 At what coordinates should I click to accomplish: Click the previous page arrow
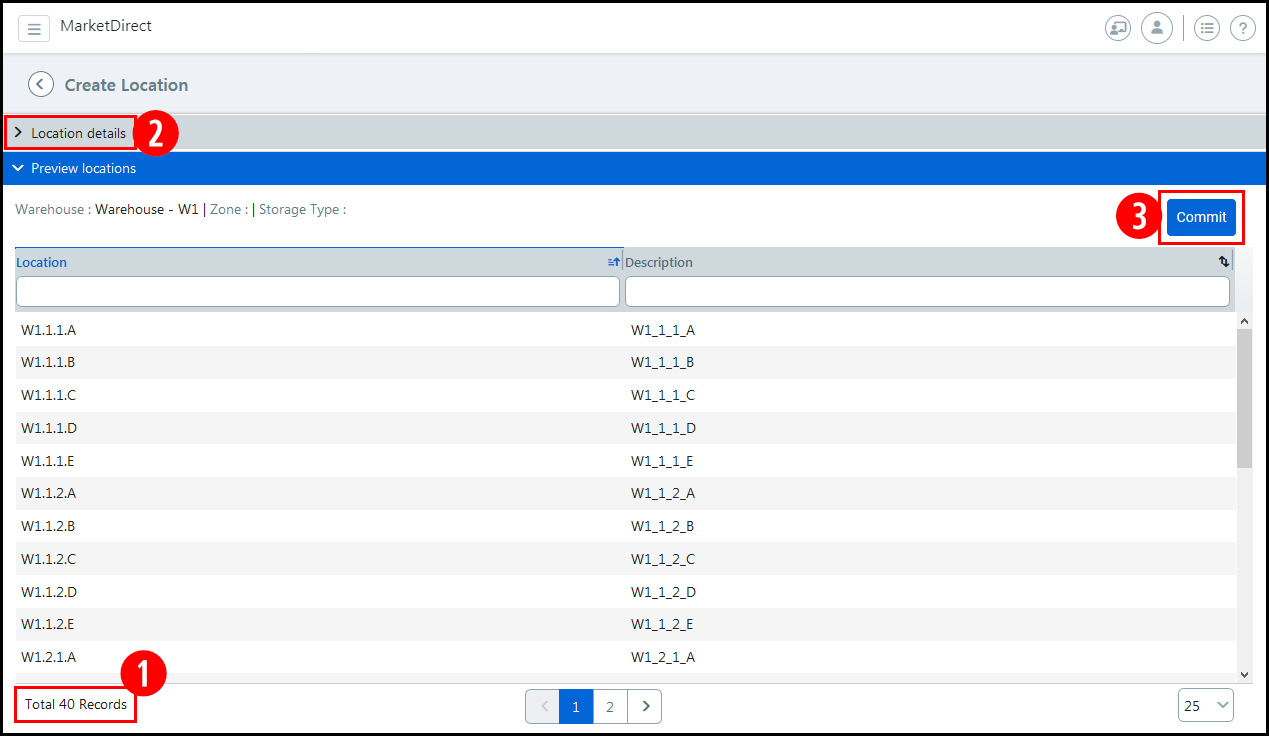coord(543,706)
